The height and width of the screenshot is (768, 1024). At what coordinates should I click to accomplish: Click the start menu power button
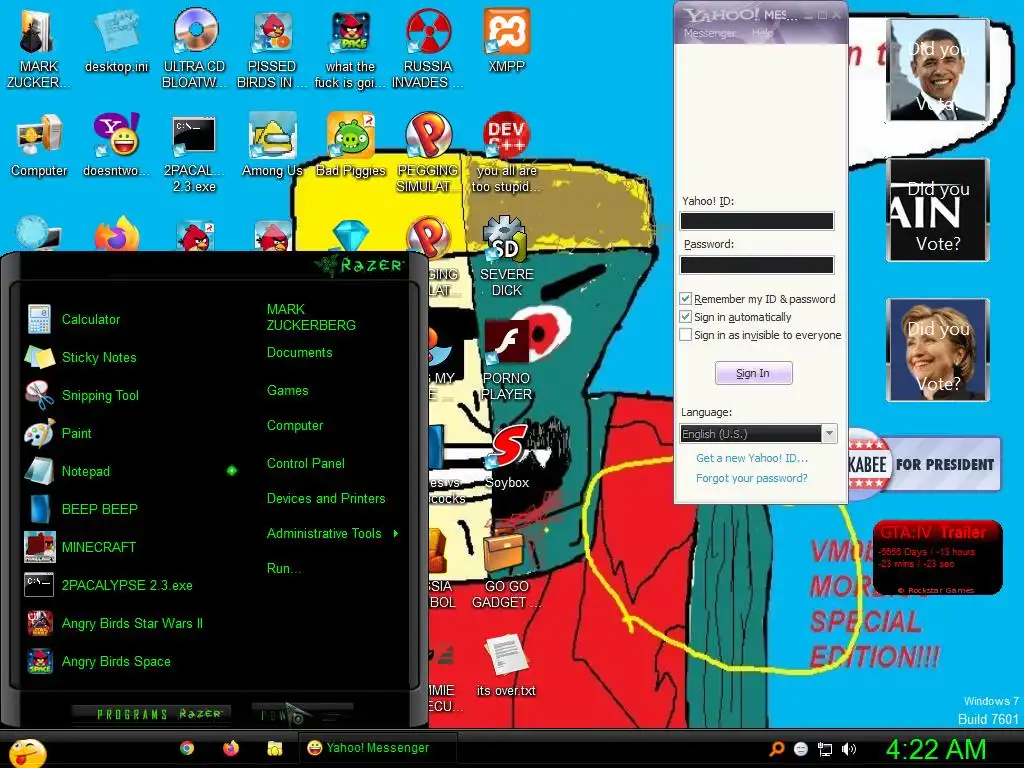pos(302,714)
